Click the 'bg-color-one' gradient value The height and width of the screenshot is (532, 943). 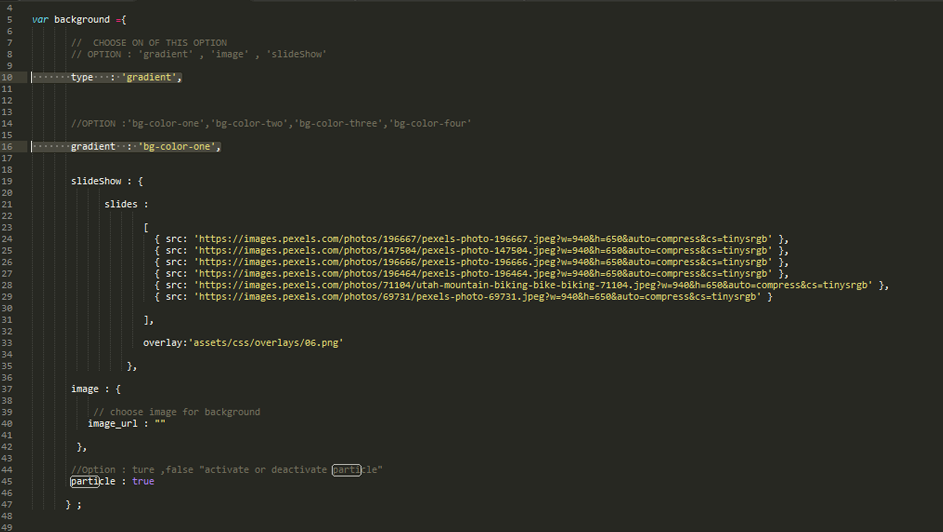coord(178,147)
